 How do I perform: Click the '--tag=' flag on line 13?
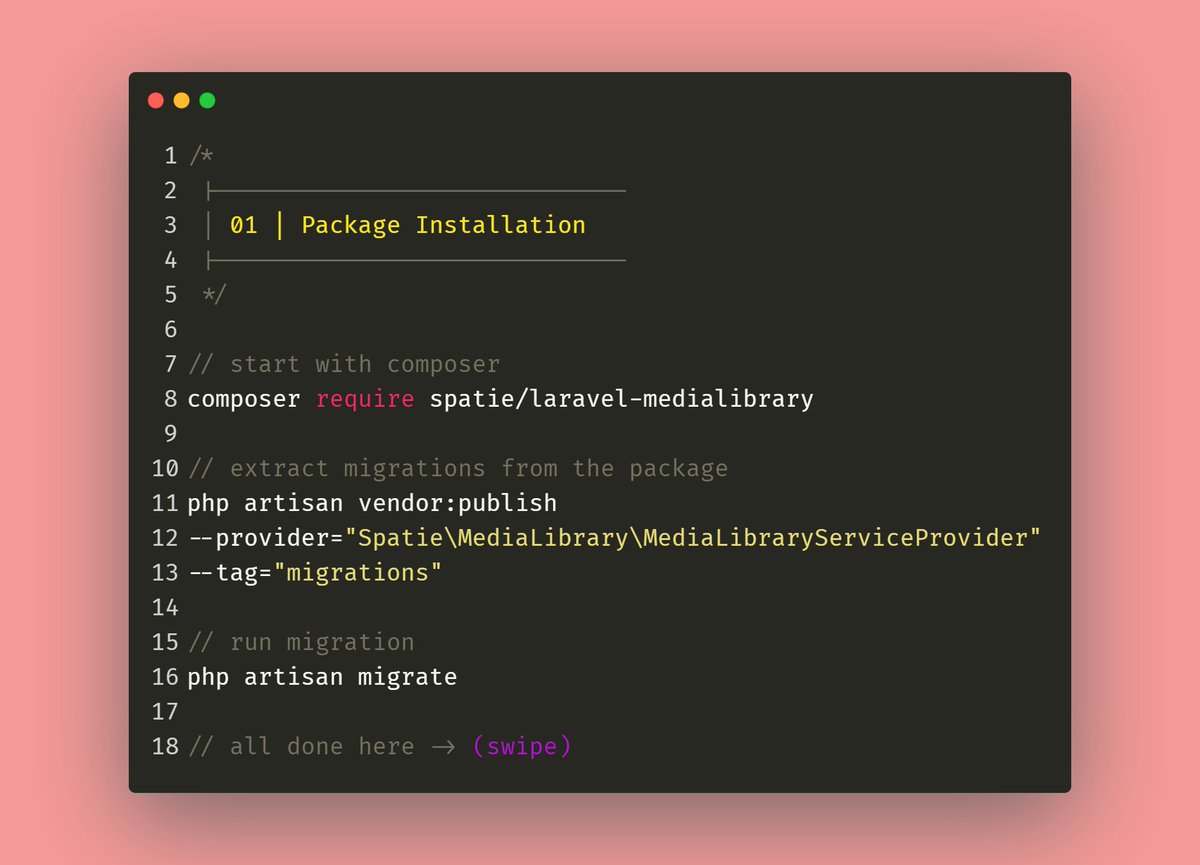231,573
